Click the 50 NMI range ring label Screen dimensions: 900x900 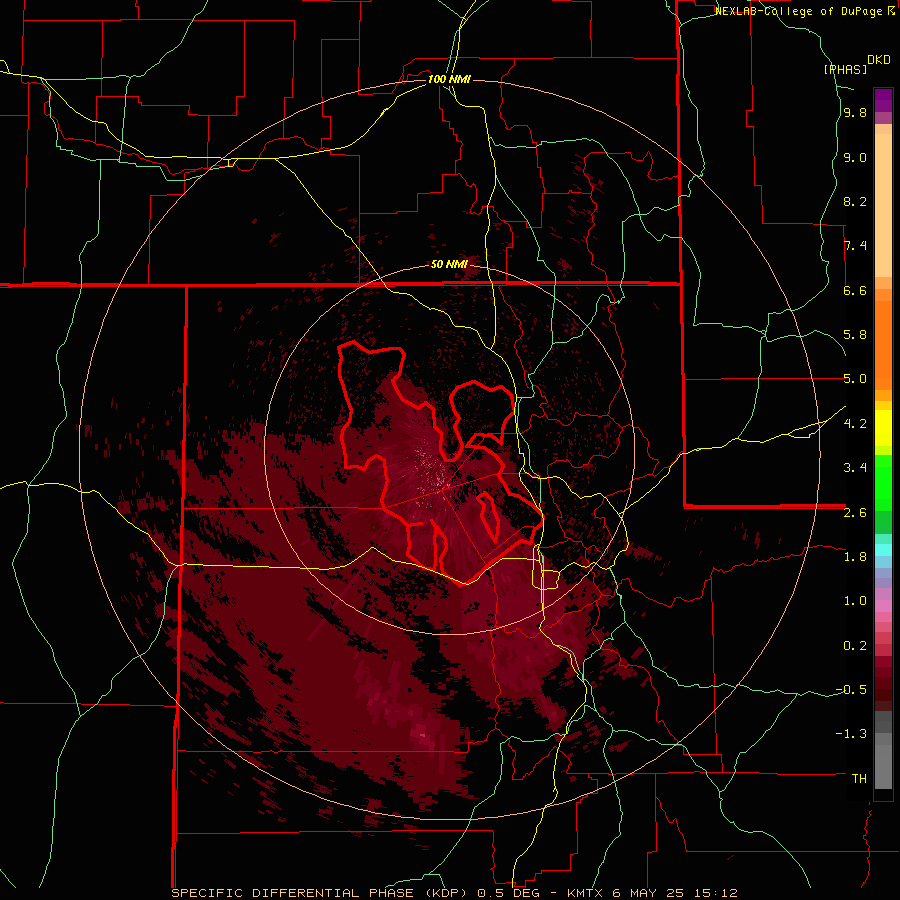coord(449,264)
